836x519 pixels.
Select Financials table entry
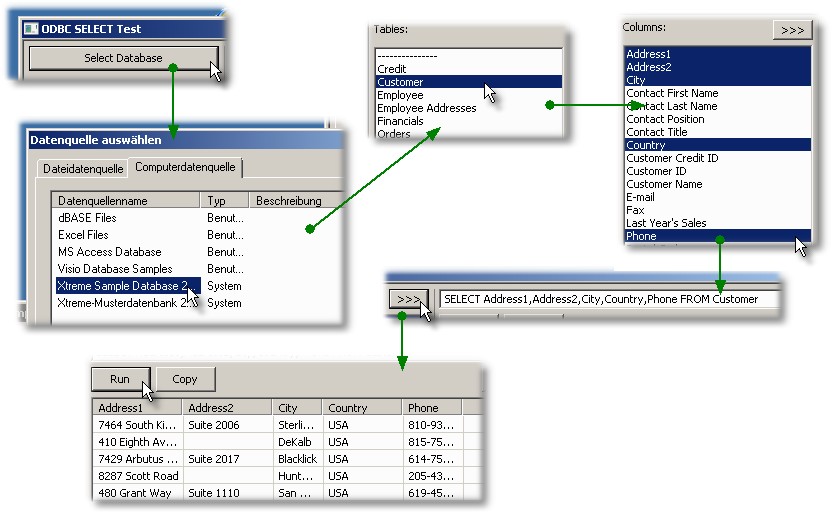(x=400, y=121)
